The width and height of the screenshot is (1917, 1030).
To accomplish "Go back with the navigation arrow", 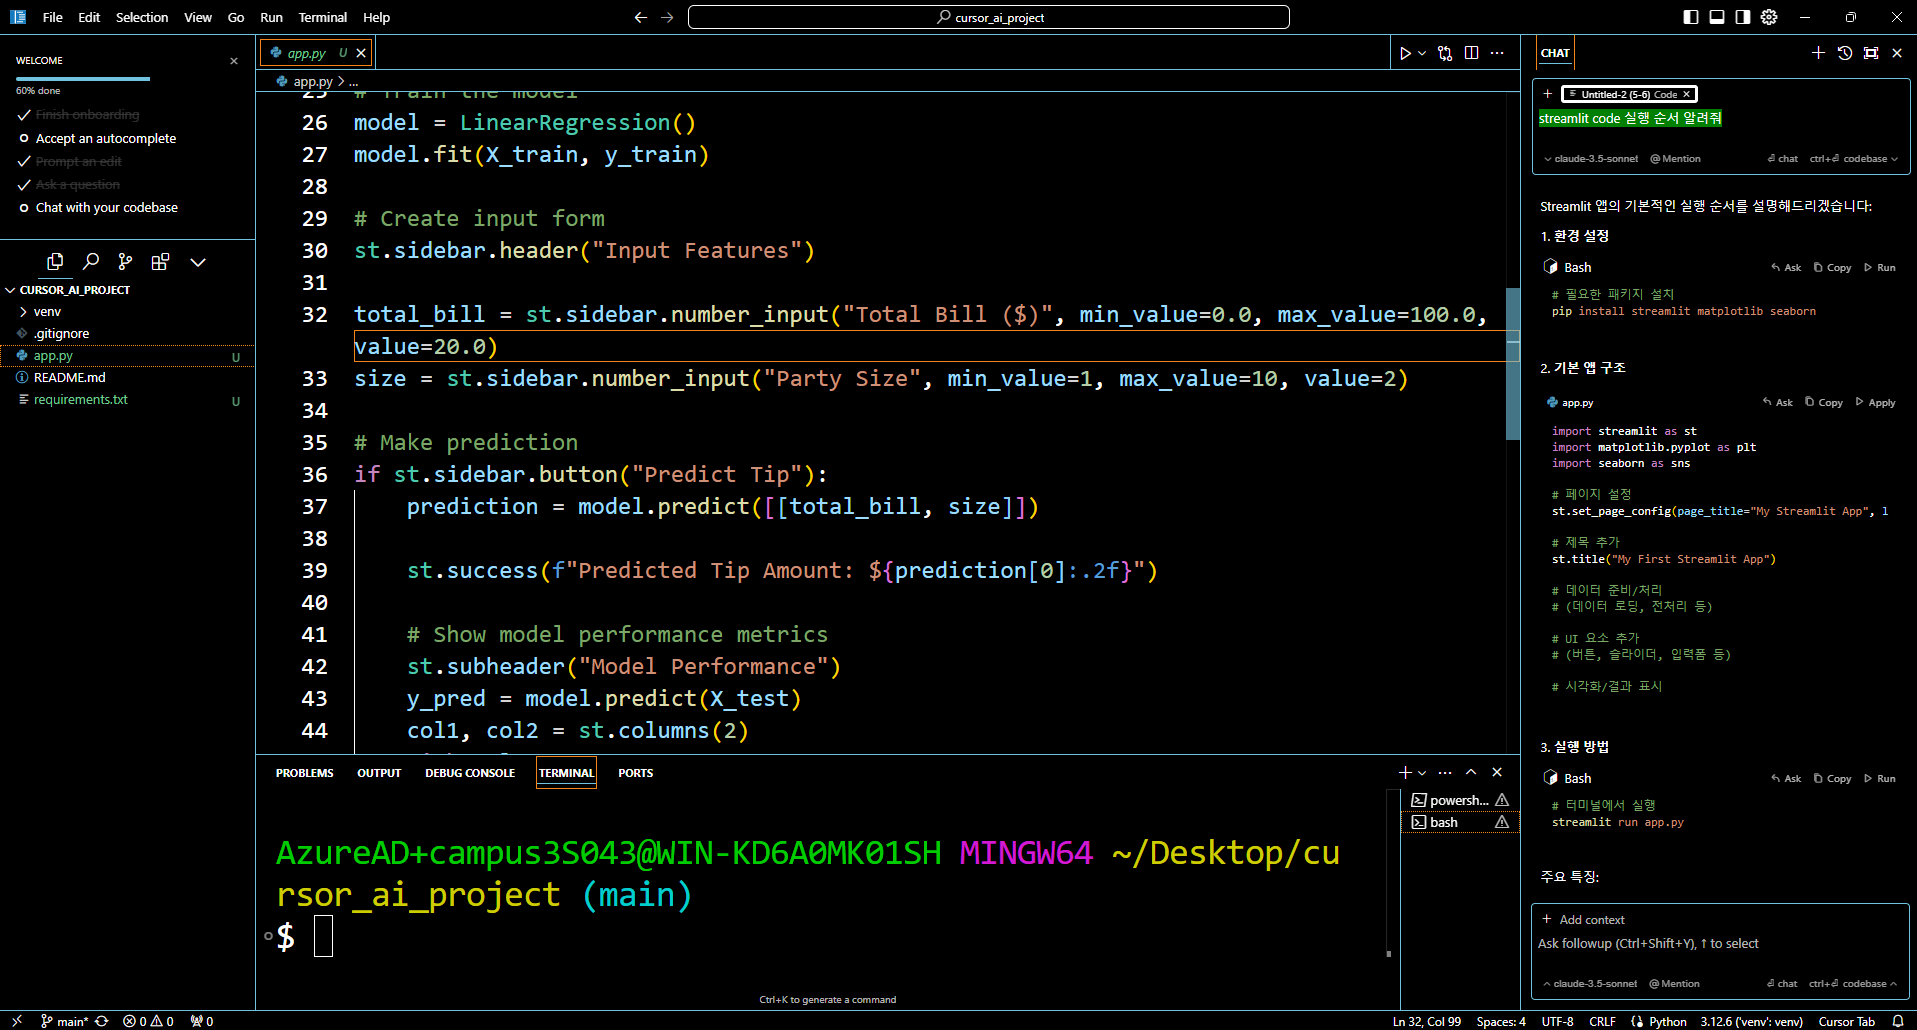I will 641,17.
